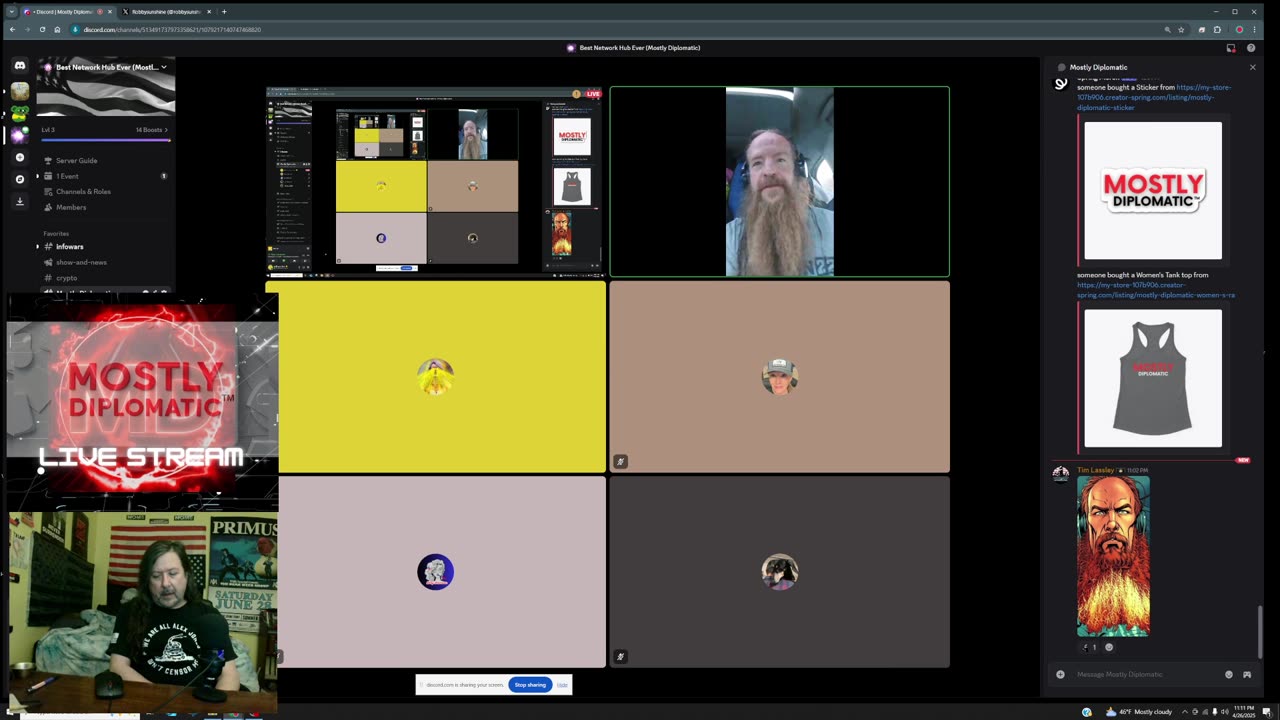
Task: Close the Discord browser tab
Action: [x=110, y=12]
